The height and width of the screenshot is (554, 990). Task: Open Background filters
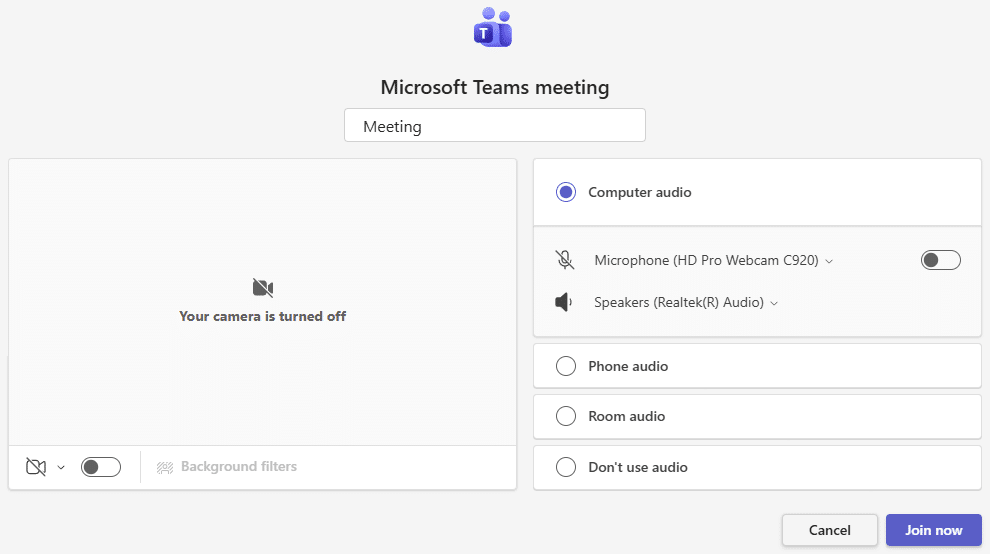click(227, 467)
